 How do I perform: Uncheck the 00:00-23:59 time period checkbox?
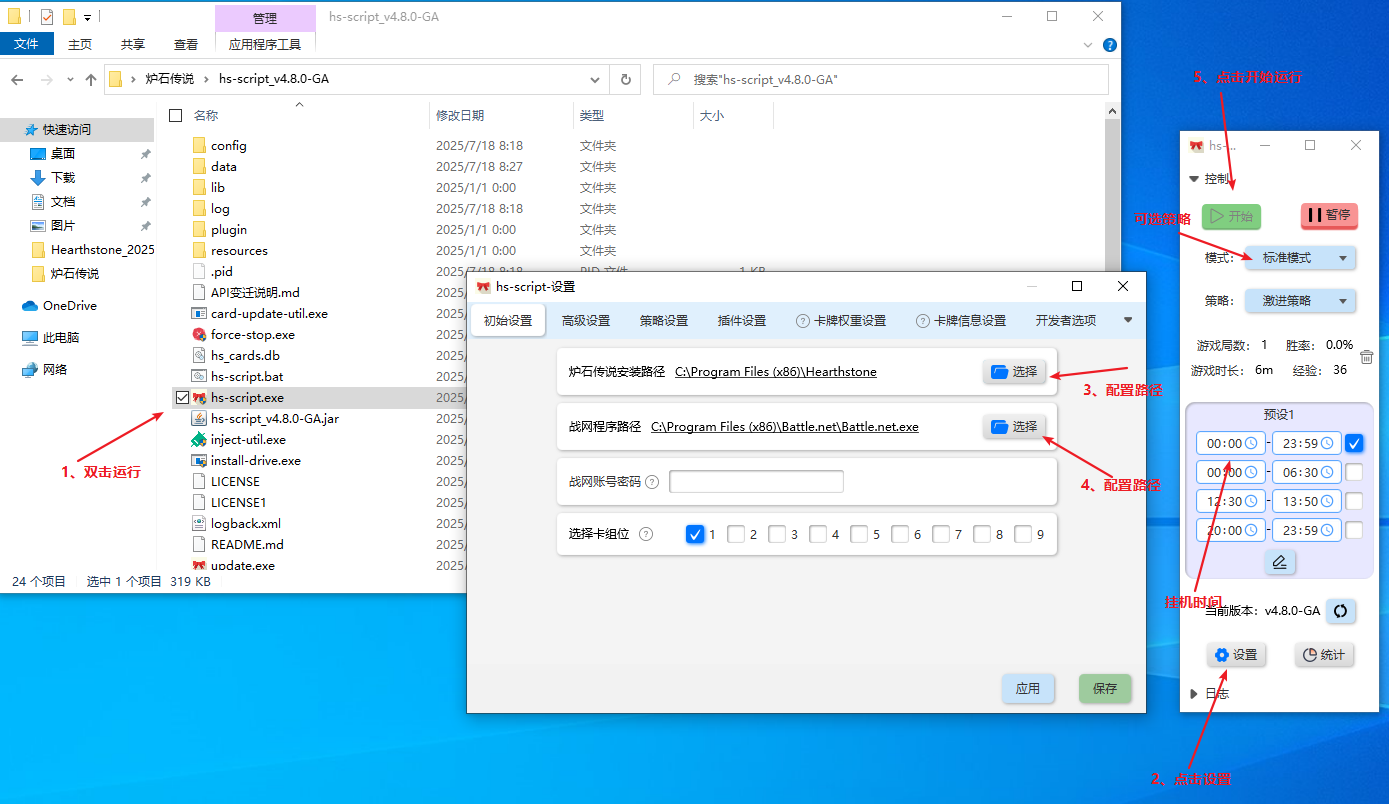point(1354,443)
